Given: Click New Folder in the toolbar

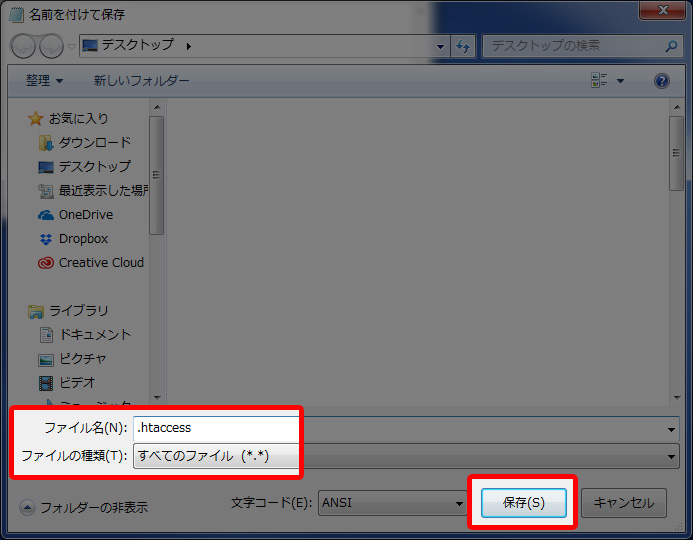Looking at the screenshot, I should click(x=141, y=81).
